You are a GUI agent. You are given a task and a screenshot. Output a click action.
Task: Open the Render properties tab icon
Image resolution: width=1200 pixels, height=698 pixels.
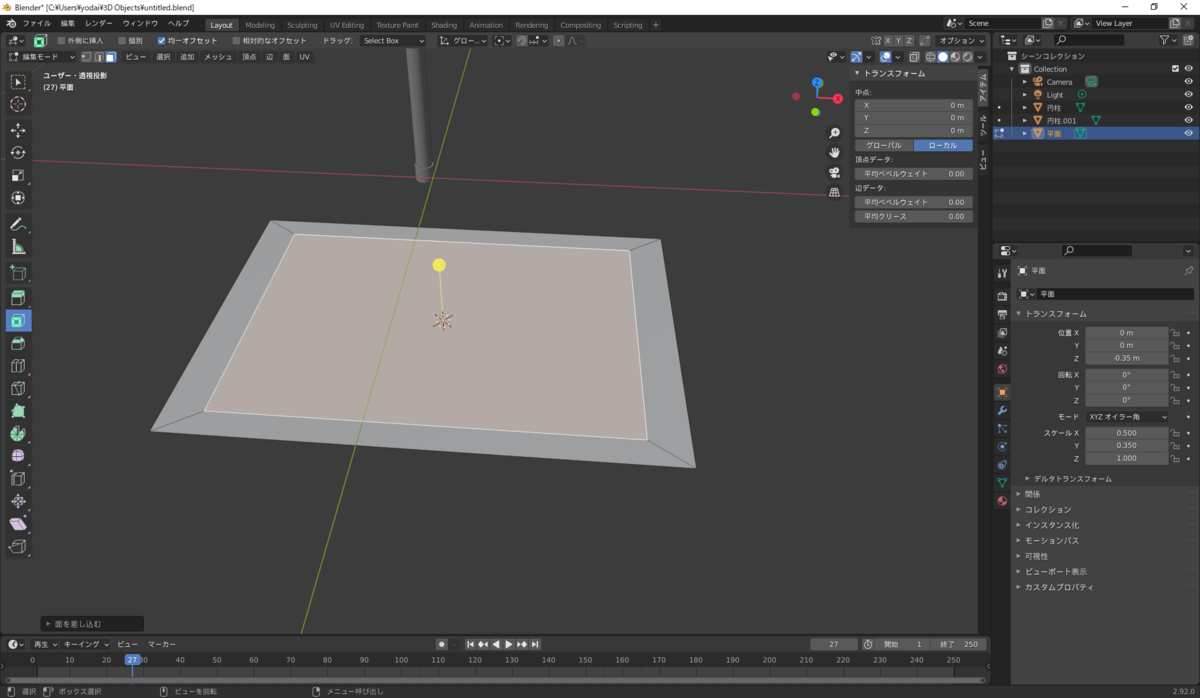(1002, 296)
